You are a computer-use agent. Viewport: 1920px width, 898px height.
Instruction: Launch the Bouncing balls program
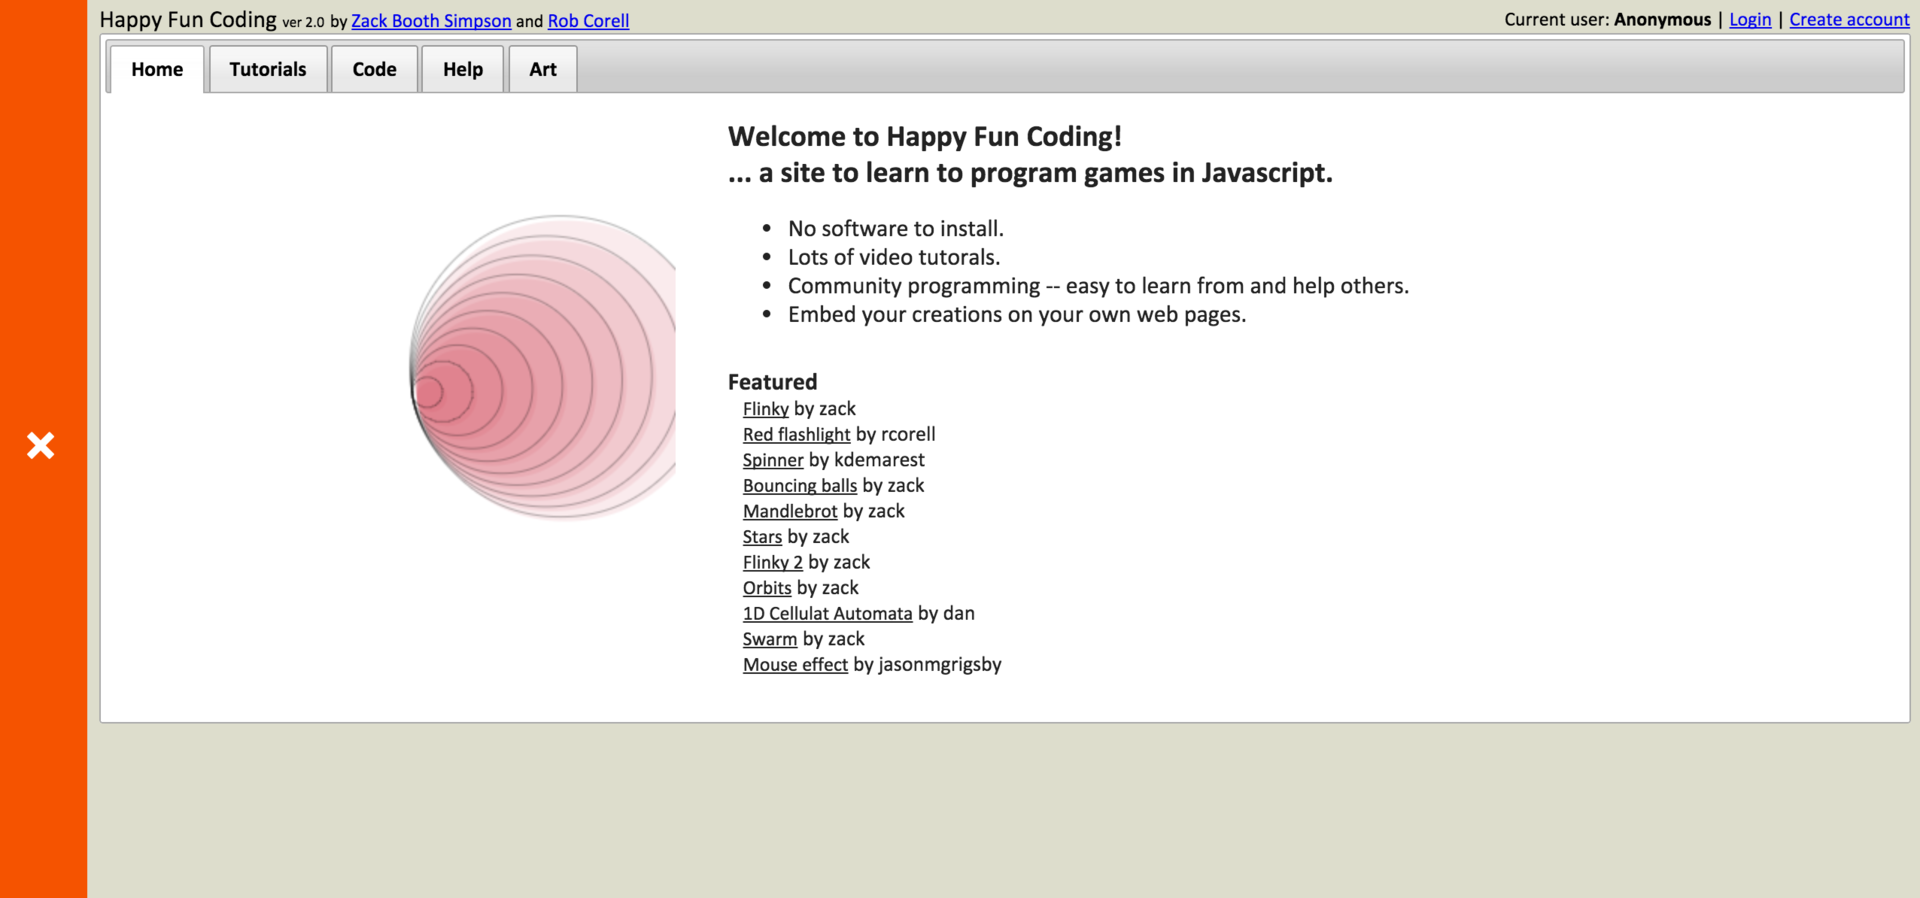[800, 485]
